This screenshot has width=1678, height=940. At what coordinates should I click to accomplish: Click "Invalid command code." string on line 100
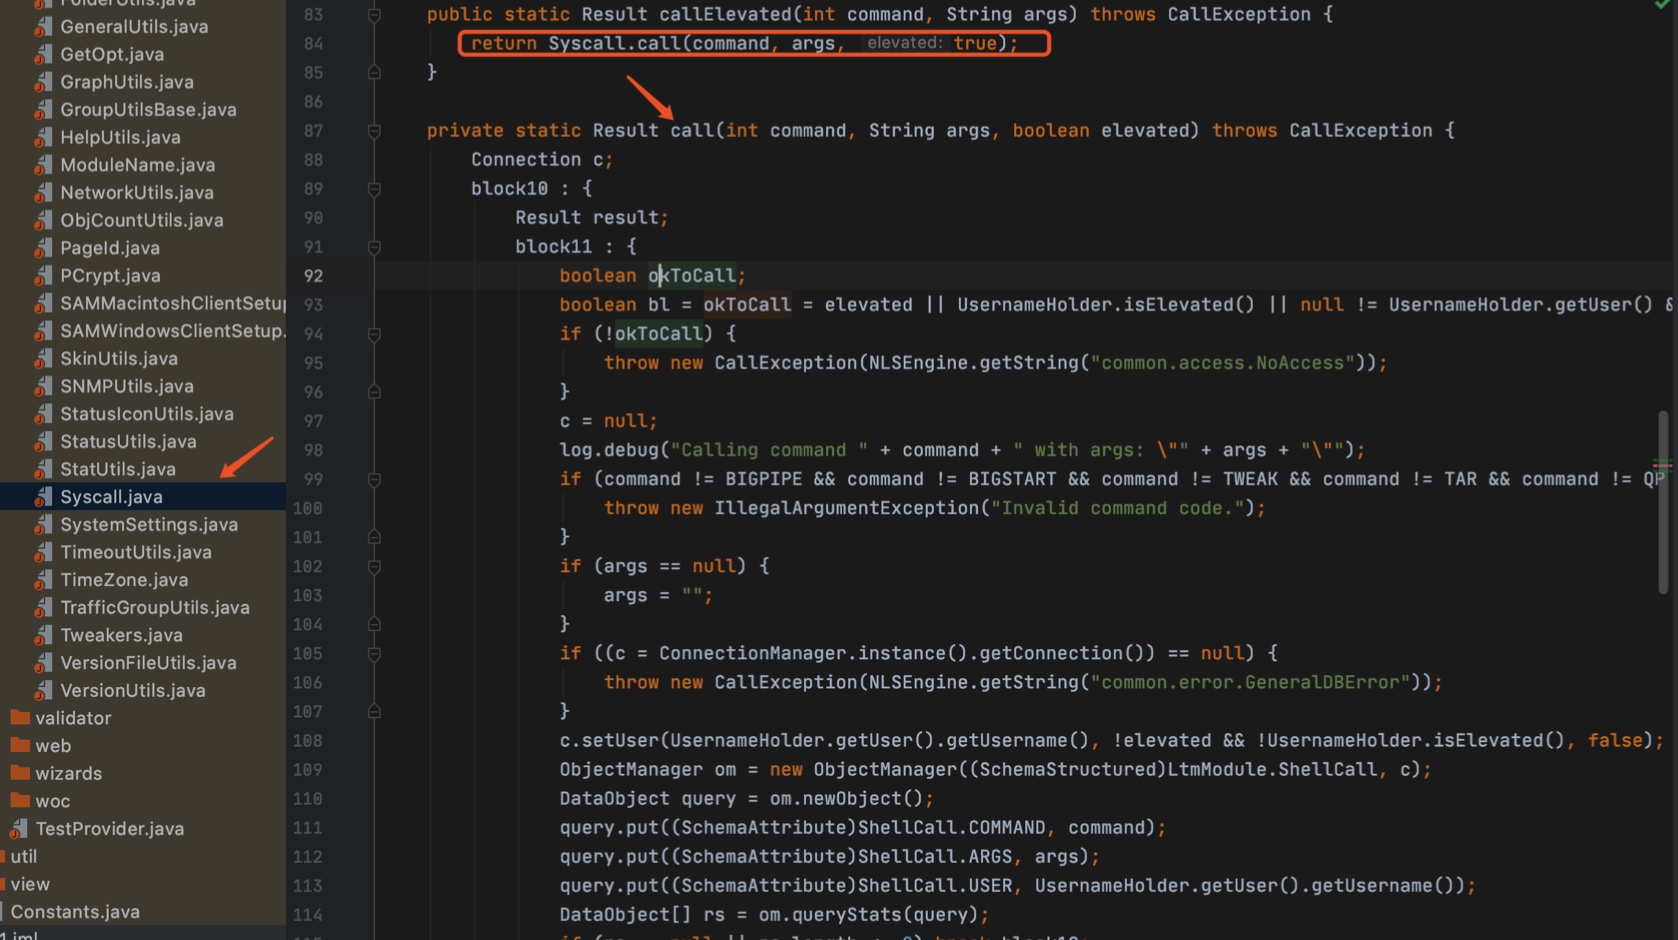click(1118, 508)
